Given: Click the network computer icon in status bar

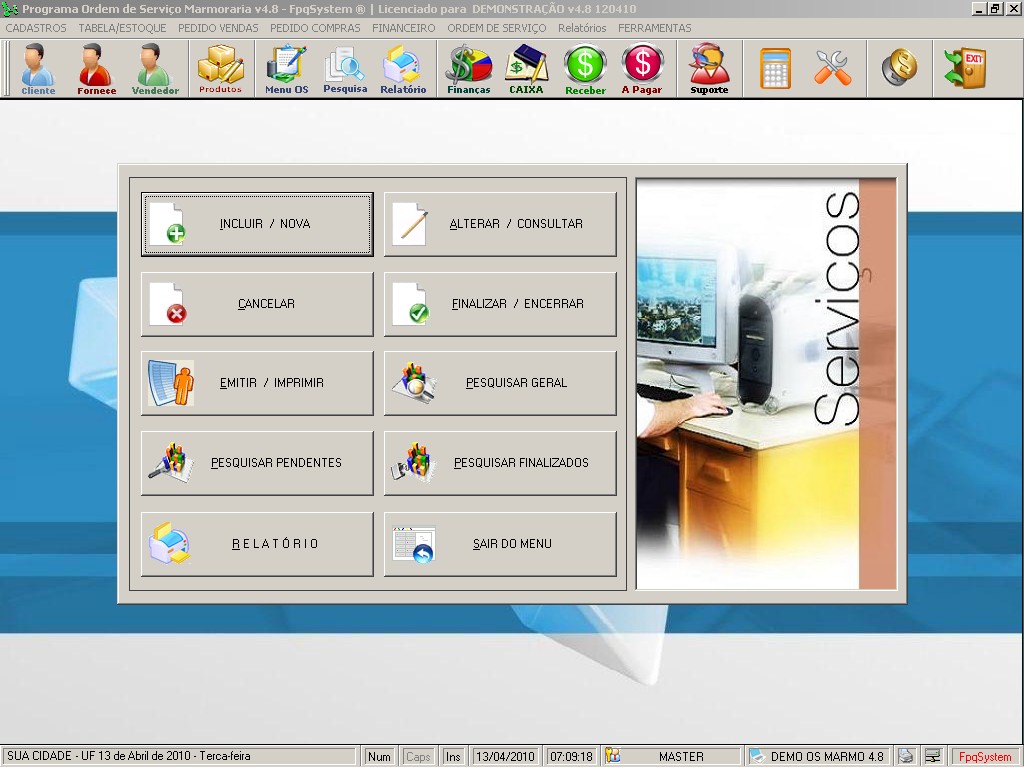Looking at the screenshot, I should pos(933,756).
